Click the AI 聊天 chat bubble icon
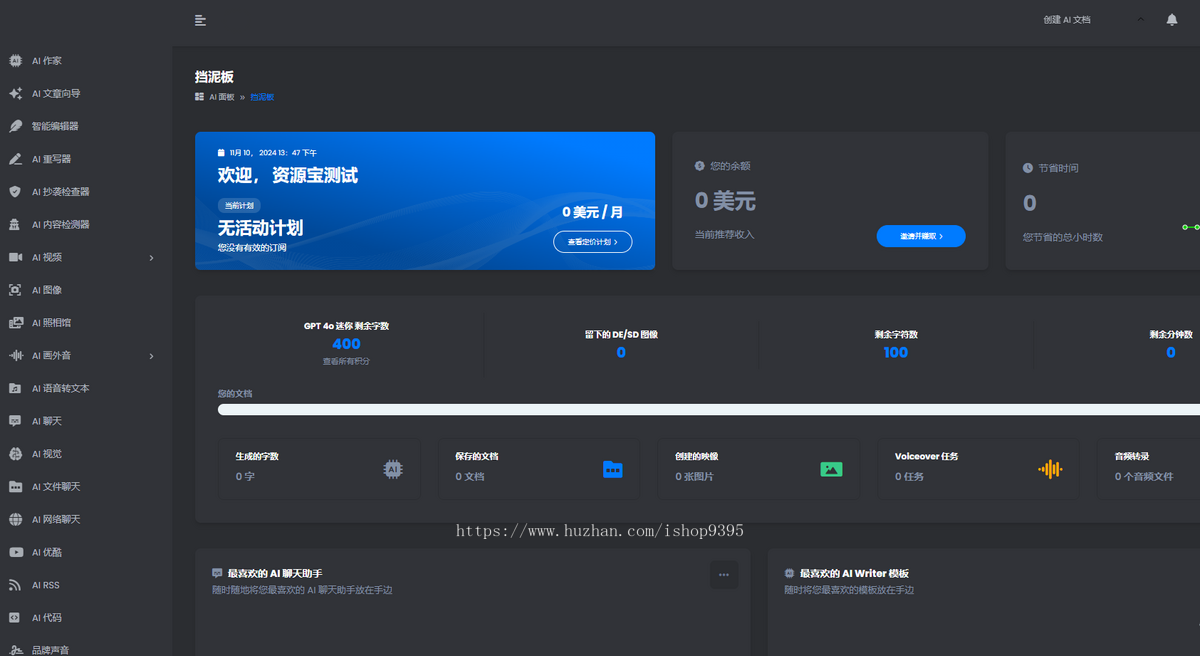 pos(15,421)
